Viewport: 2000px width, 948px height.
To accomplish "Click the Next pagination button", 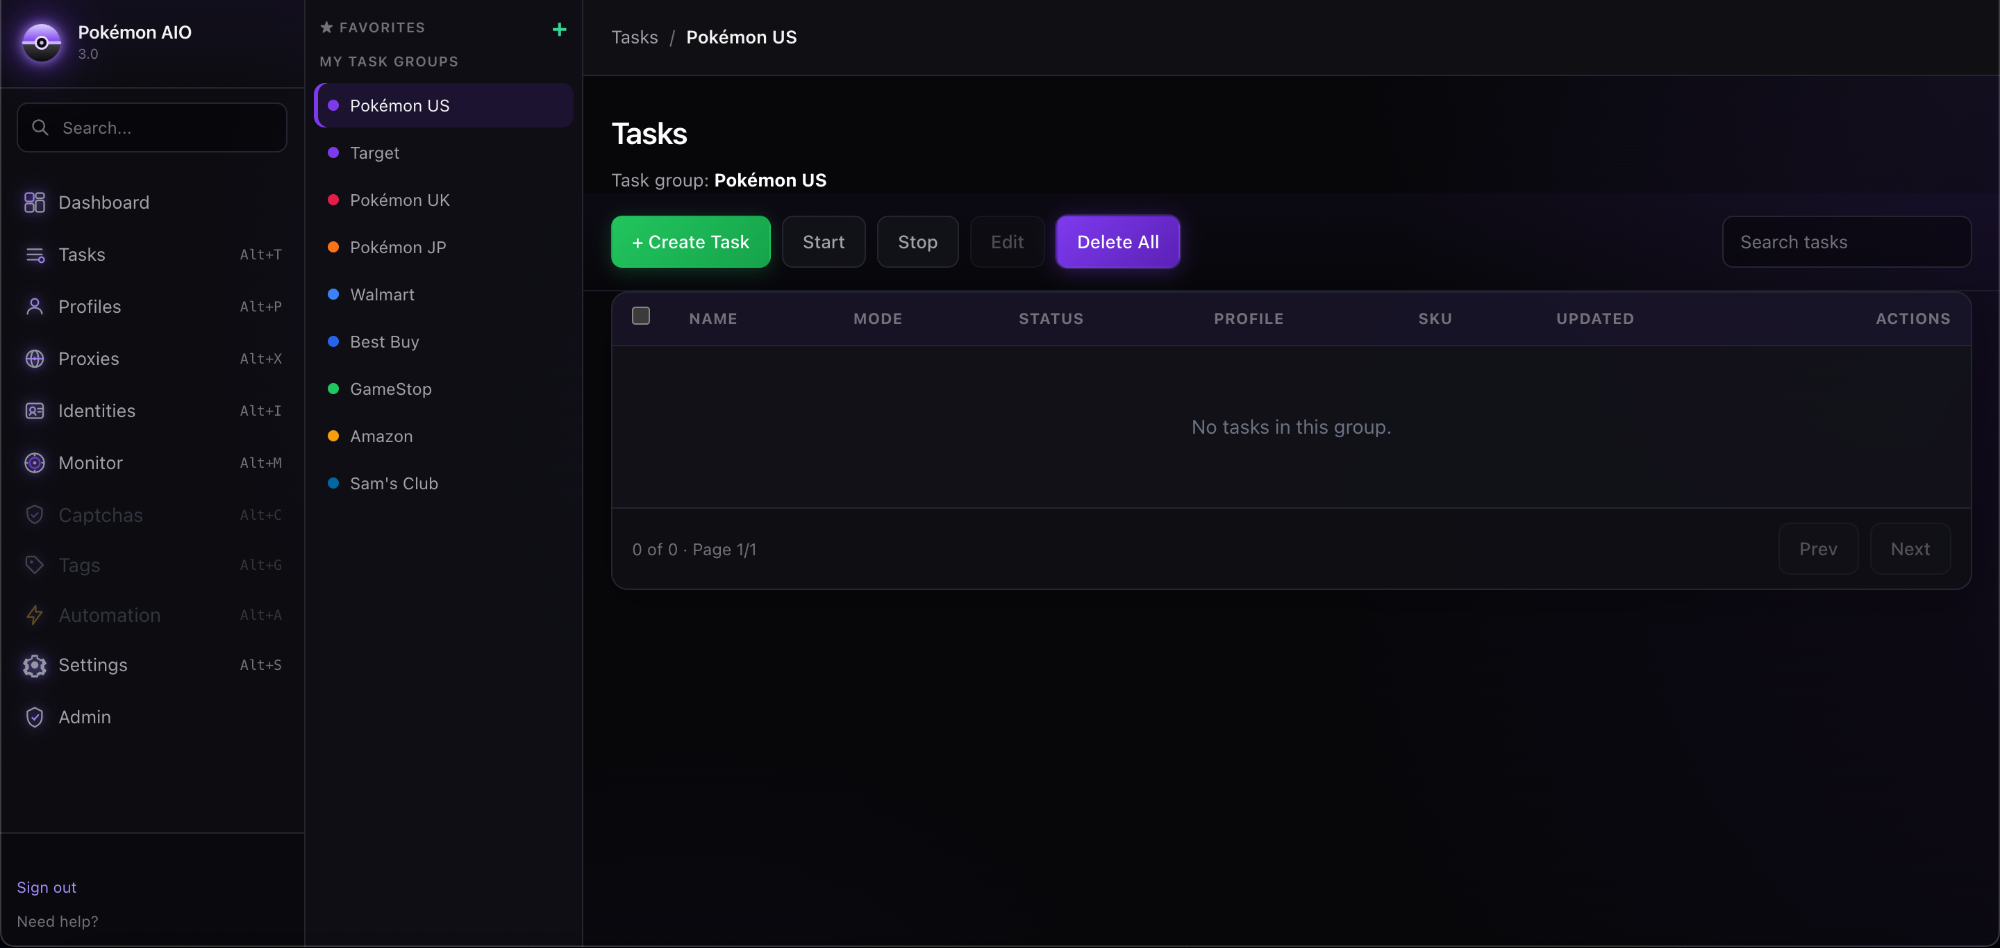I will coord(1910,549).
